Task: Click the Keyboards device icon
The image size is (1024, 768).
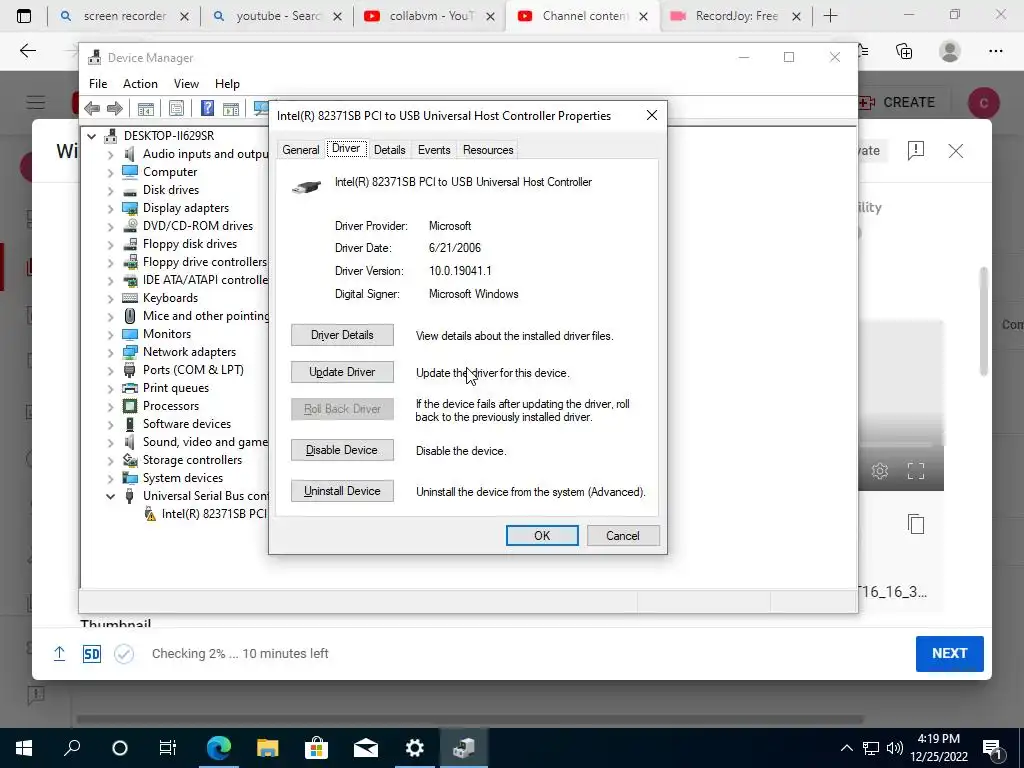Action: (130, 298)
